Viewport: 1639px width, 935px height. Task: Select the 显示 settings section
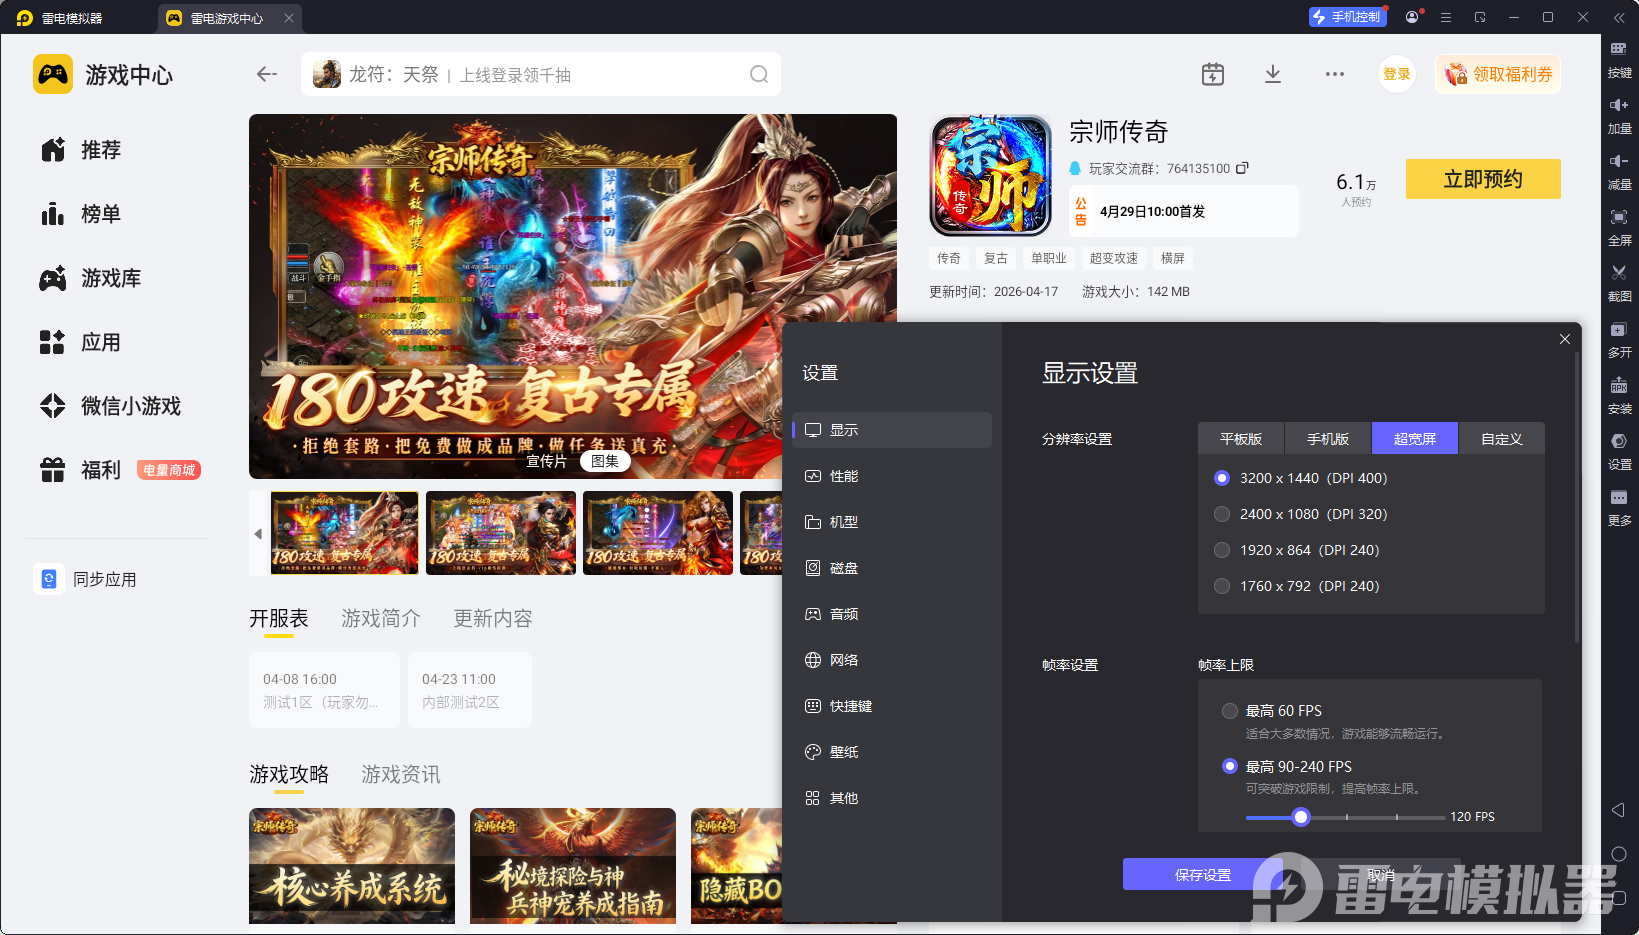(892, 430)
